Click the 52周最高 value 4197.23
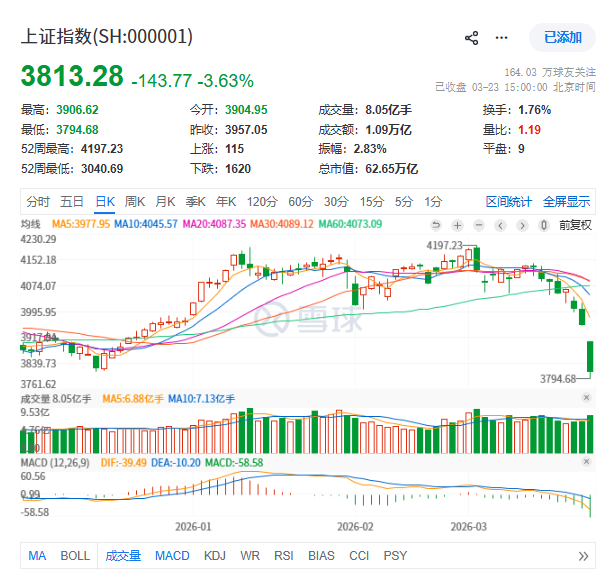 pos(102,149)
